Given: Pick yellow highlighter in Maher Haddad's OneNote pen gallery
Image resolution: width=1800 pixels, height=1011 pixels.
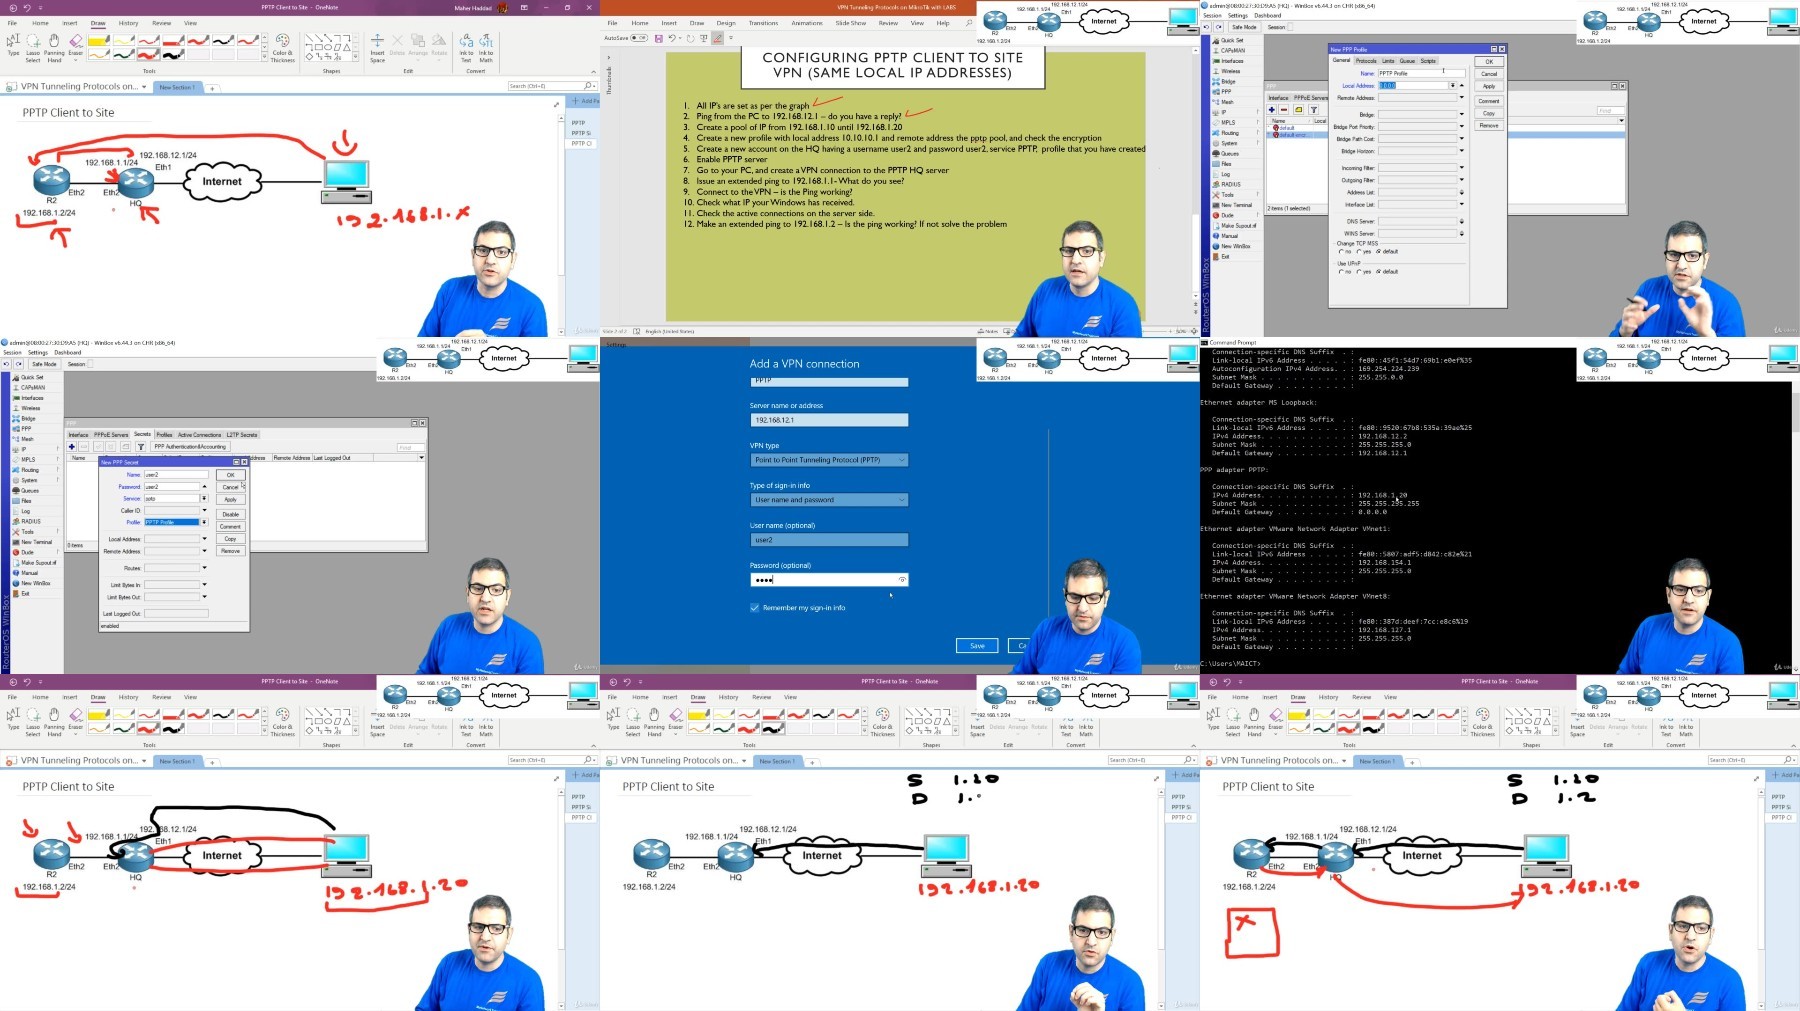Looking at the screenshot, I should coord(99,41).
